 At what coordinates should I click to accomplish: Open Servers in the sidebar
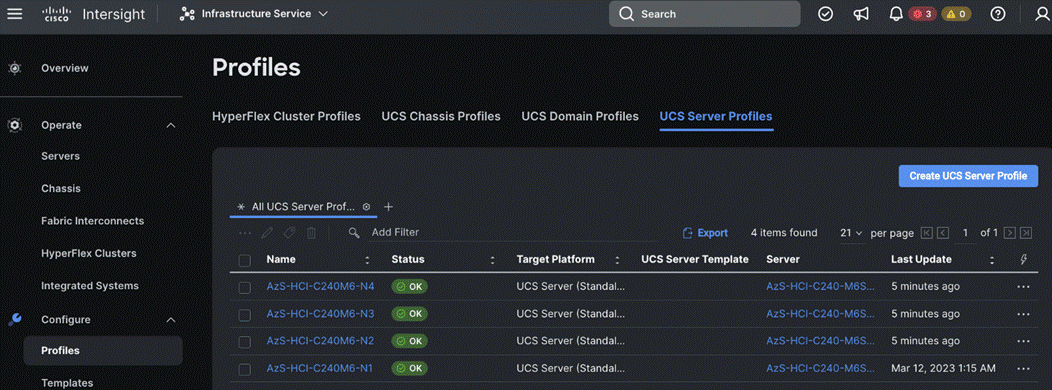click(x=60, y=156)
